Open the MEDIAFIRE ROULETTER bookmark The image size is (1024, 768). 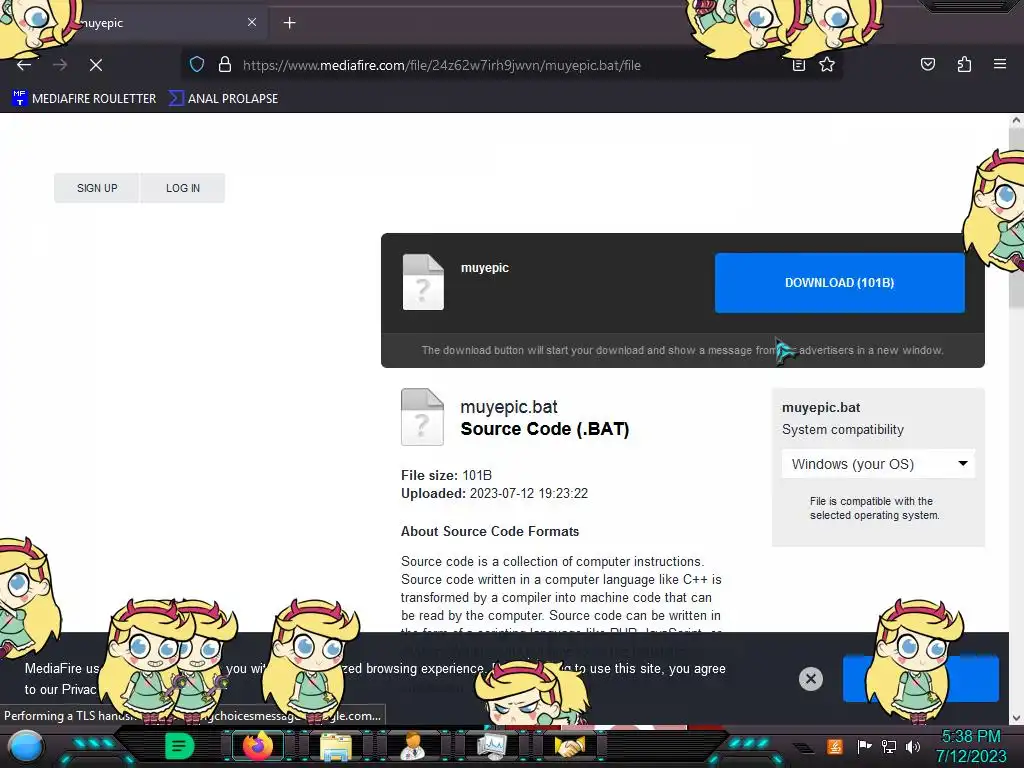click(84, 99)
